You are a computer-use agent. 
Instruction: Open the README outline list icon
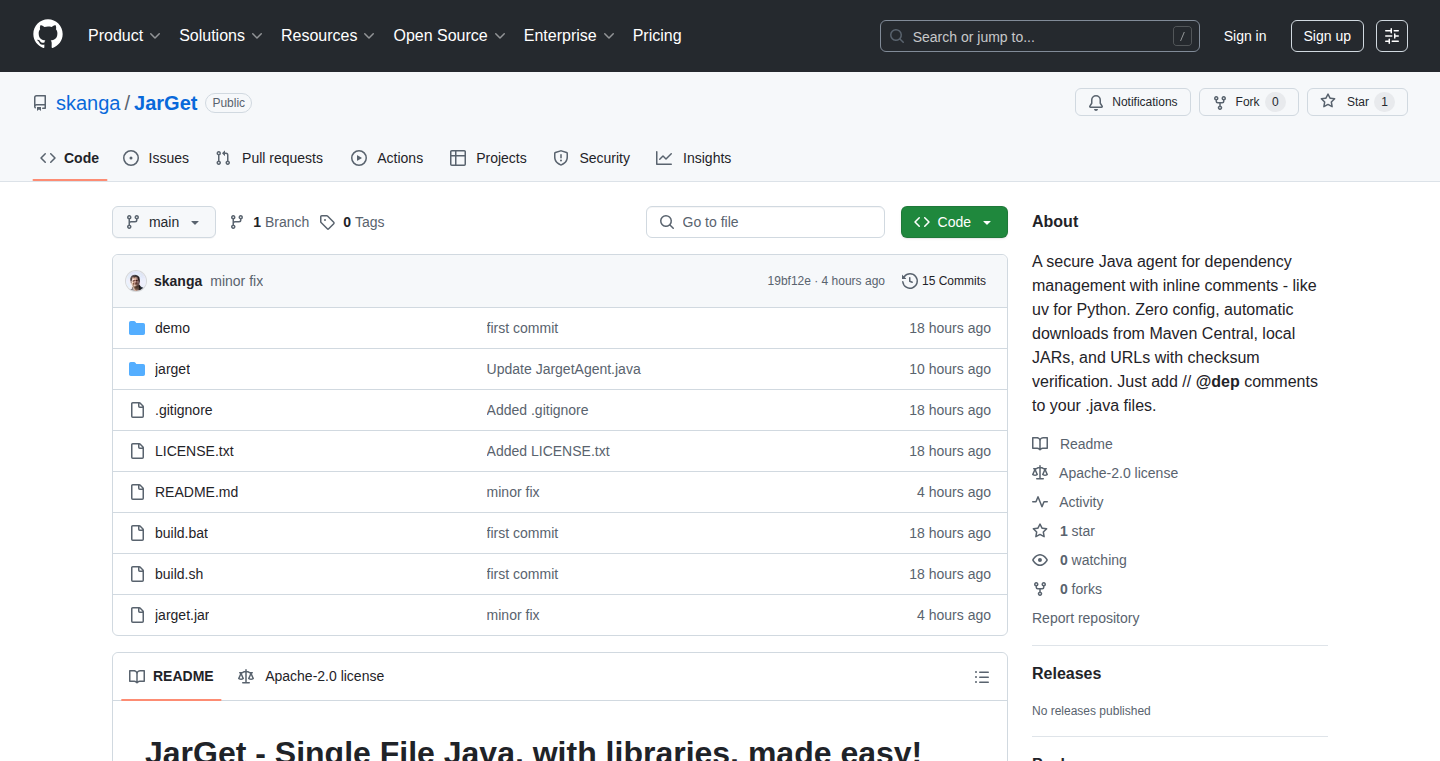click(982, 677)
